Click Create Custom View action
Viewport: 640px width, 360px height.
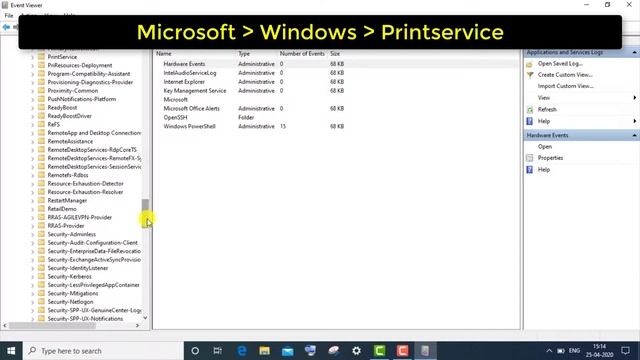pos(565,75)
